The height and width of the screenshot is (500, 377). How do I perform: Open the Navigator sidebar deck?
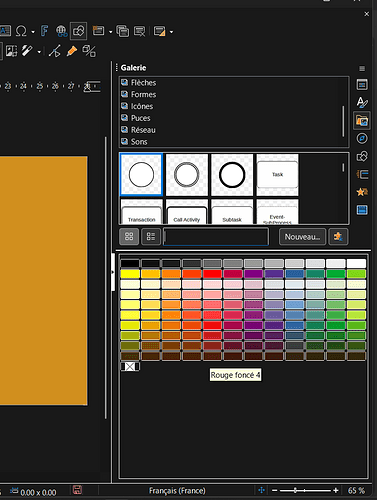coord(362,138)
